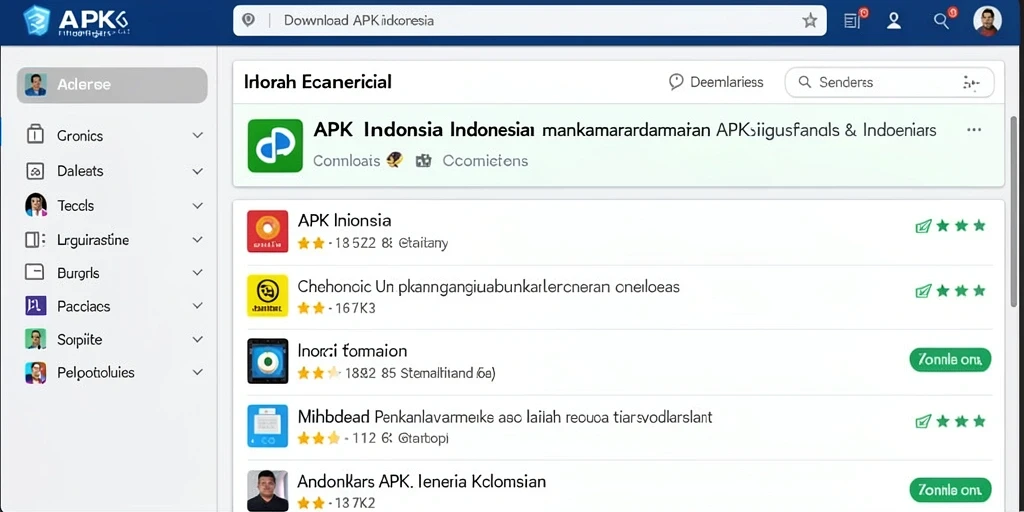Expand the Burgrls chevron
1024x512 pixels.
(x=197, y=273)
